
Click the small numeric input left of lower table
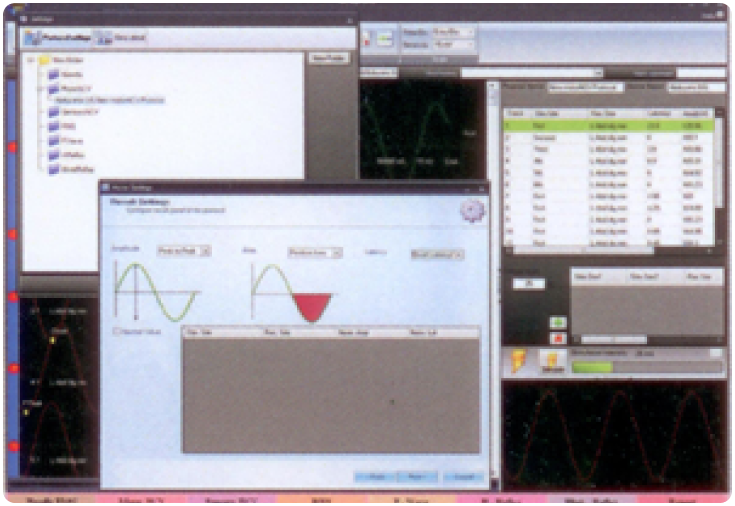point(529,283)
